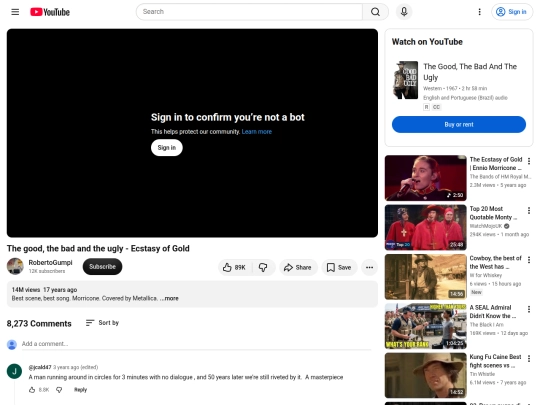Open options menu for Top 20 Most Quotable Monty

(x=529, y=210)
